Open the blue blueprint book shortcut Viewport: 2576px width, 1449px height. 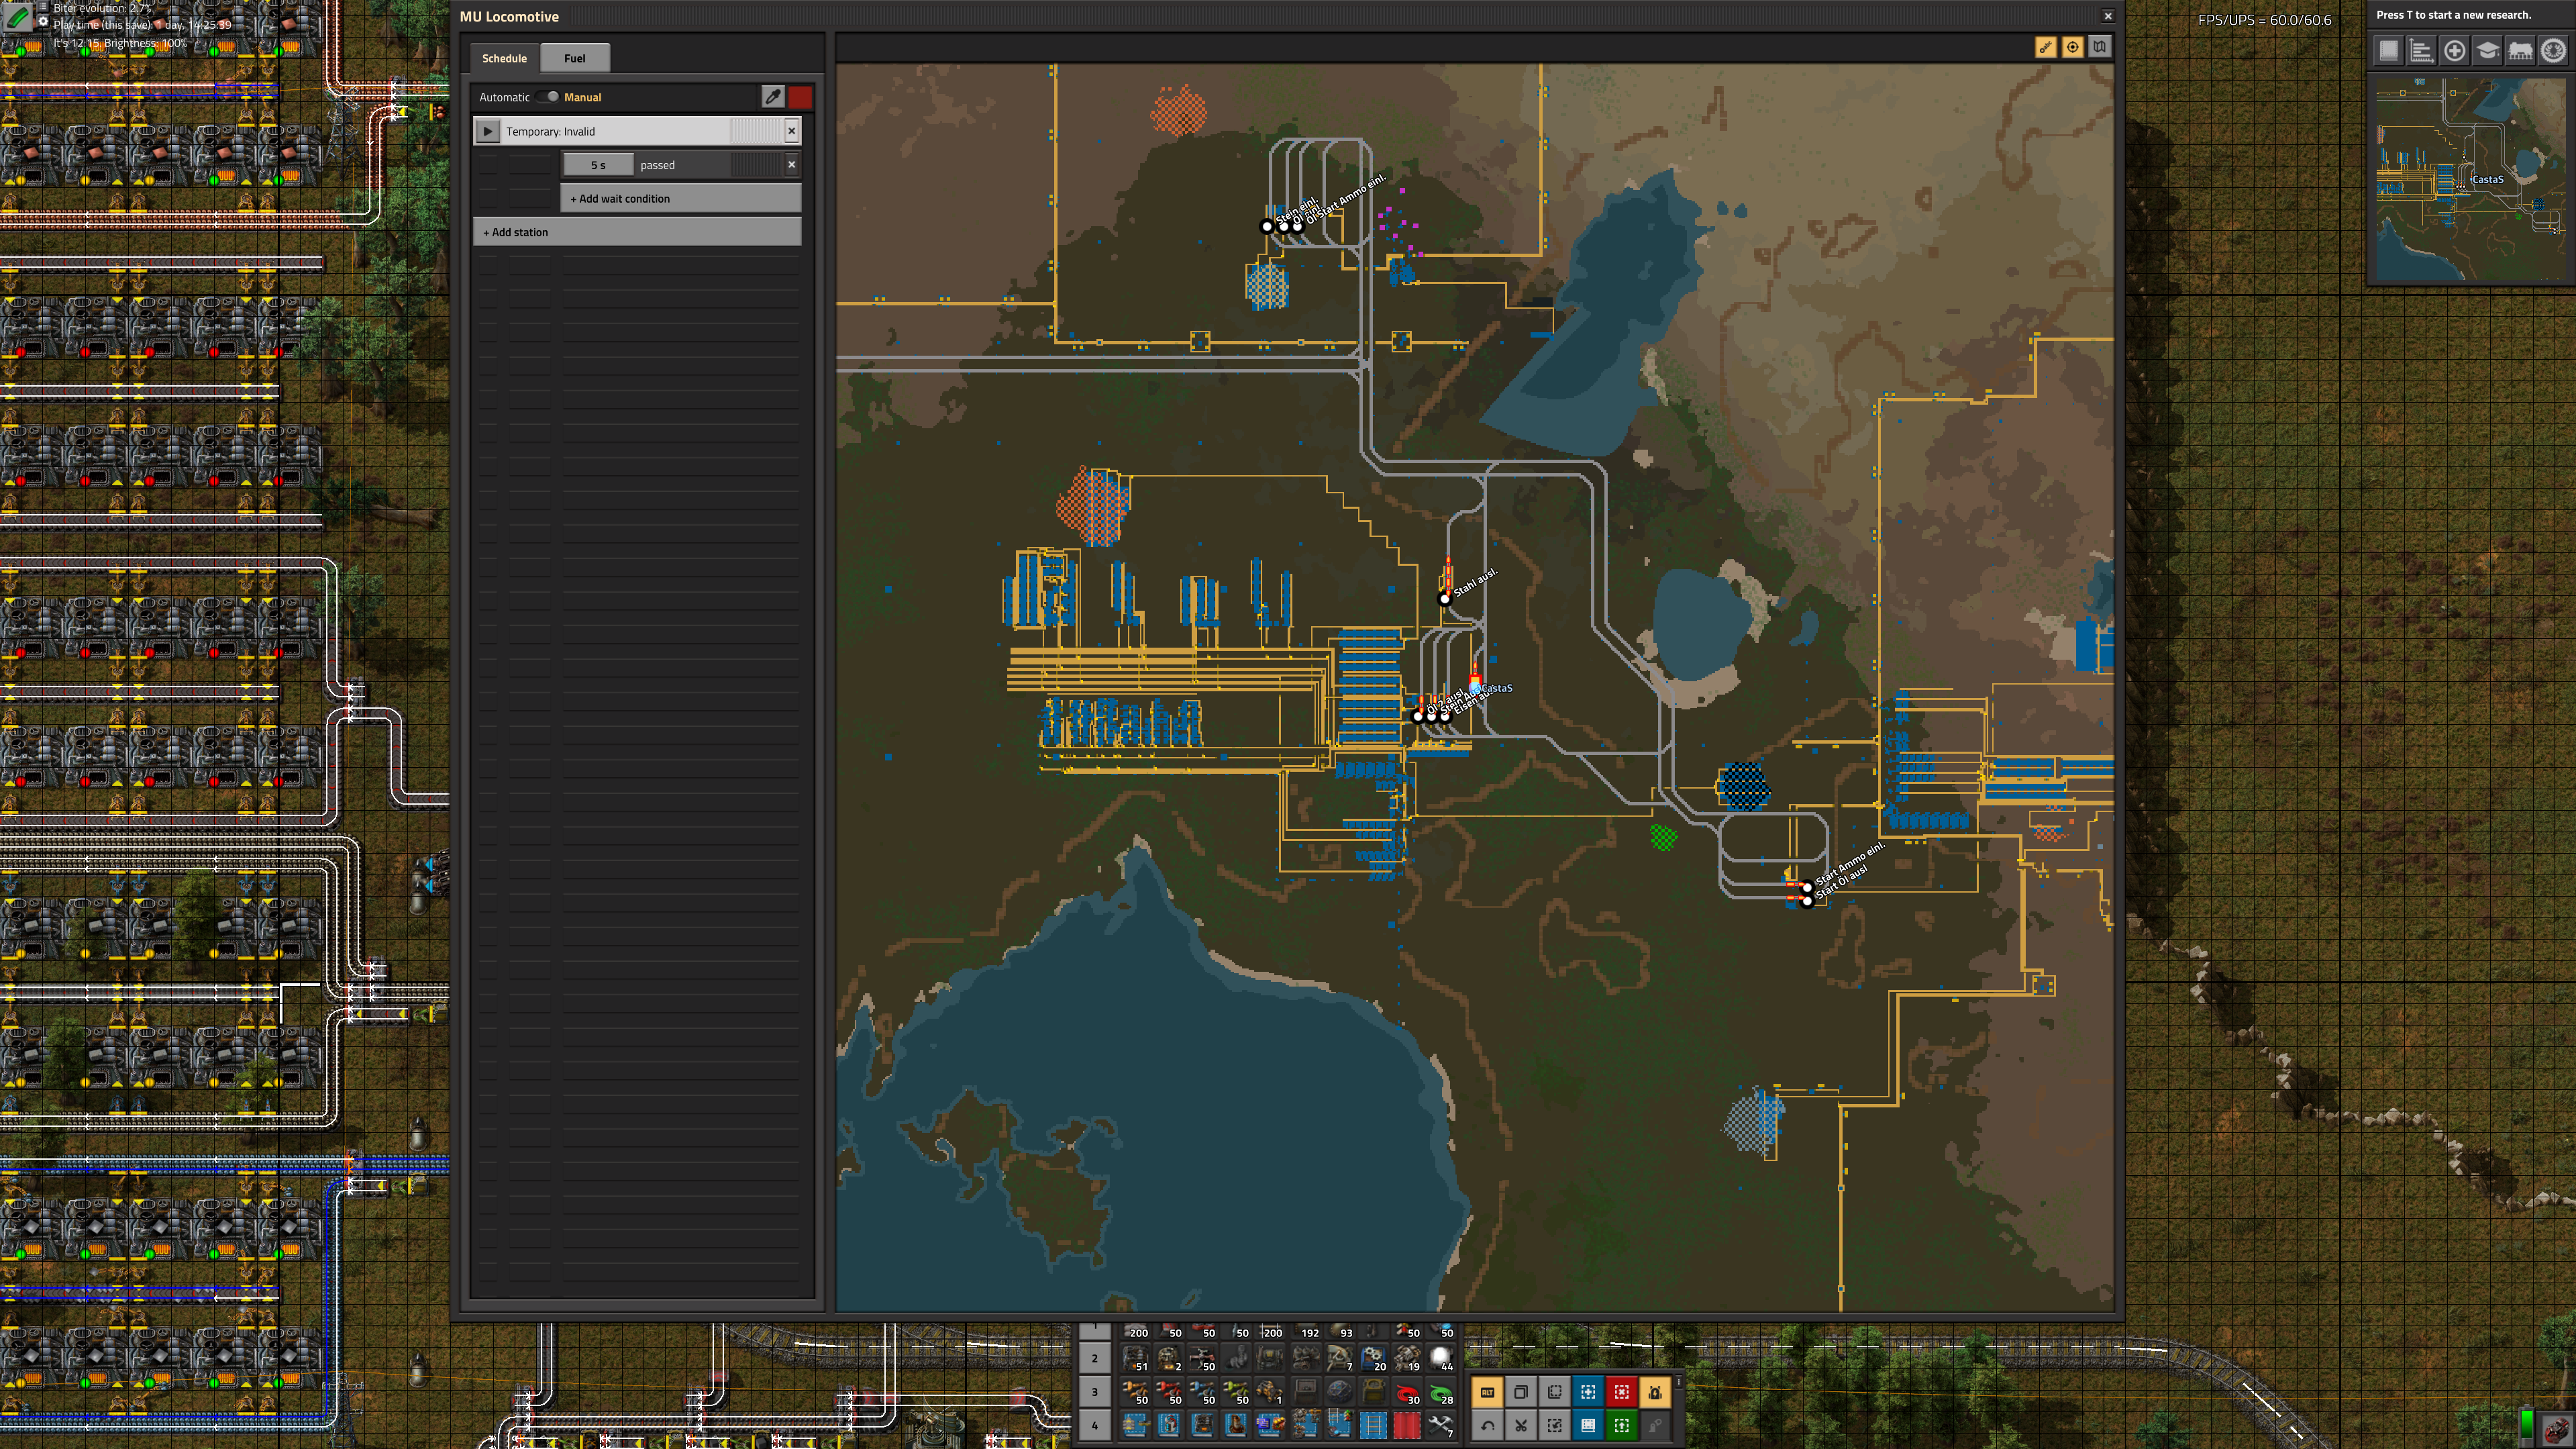[1588, 1425]
